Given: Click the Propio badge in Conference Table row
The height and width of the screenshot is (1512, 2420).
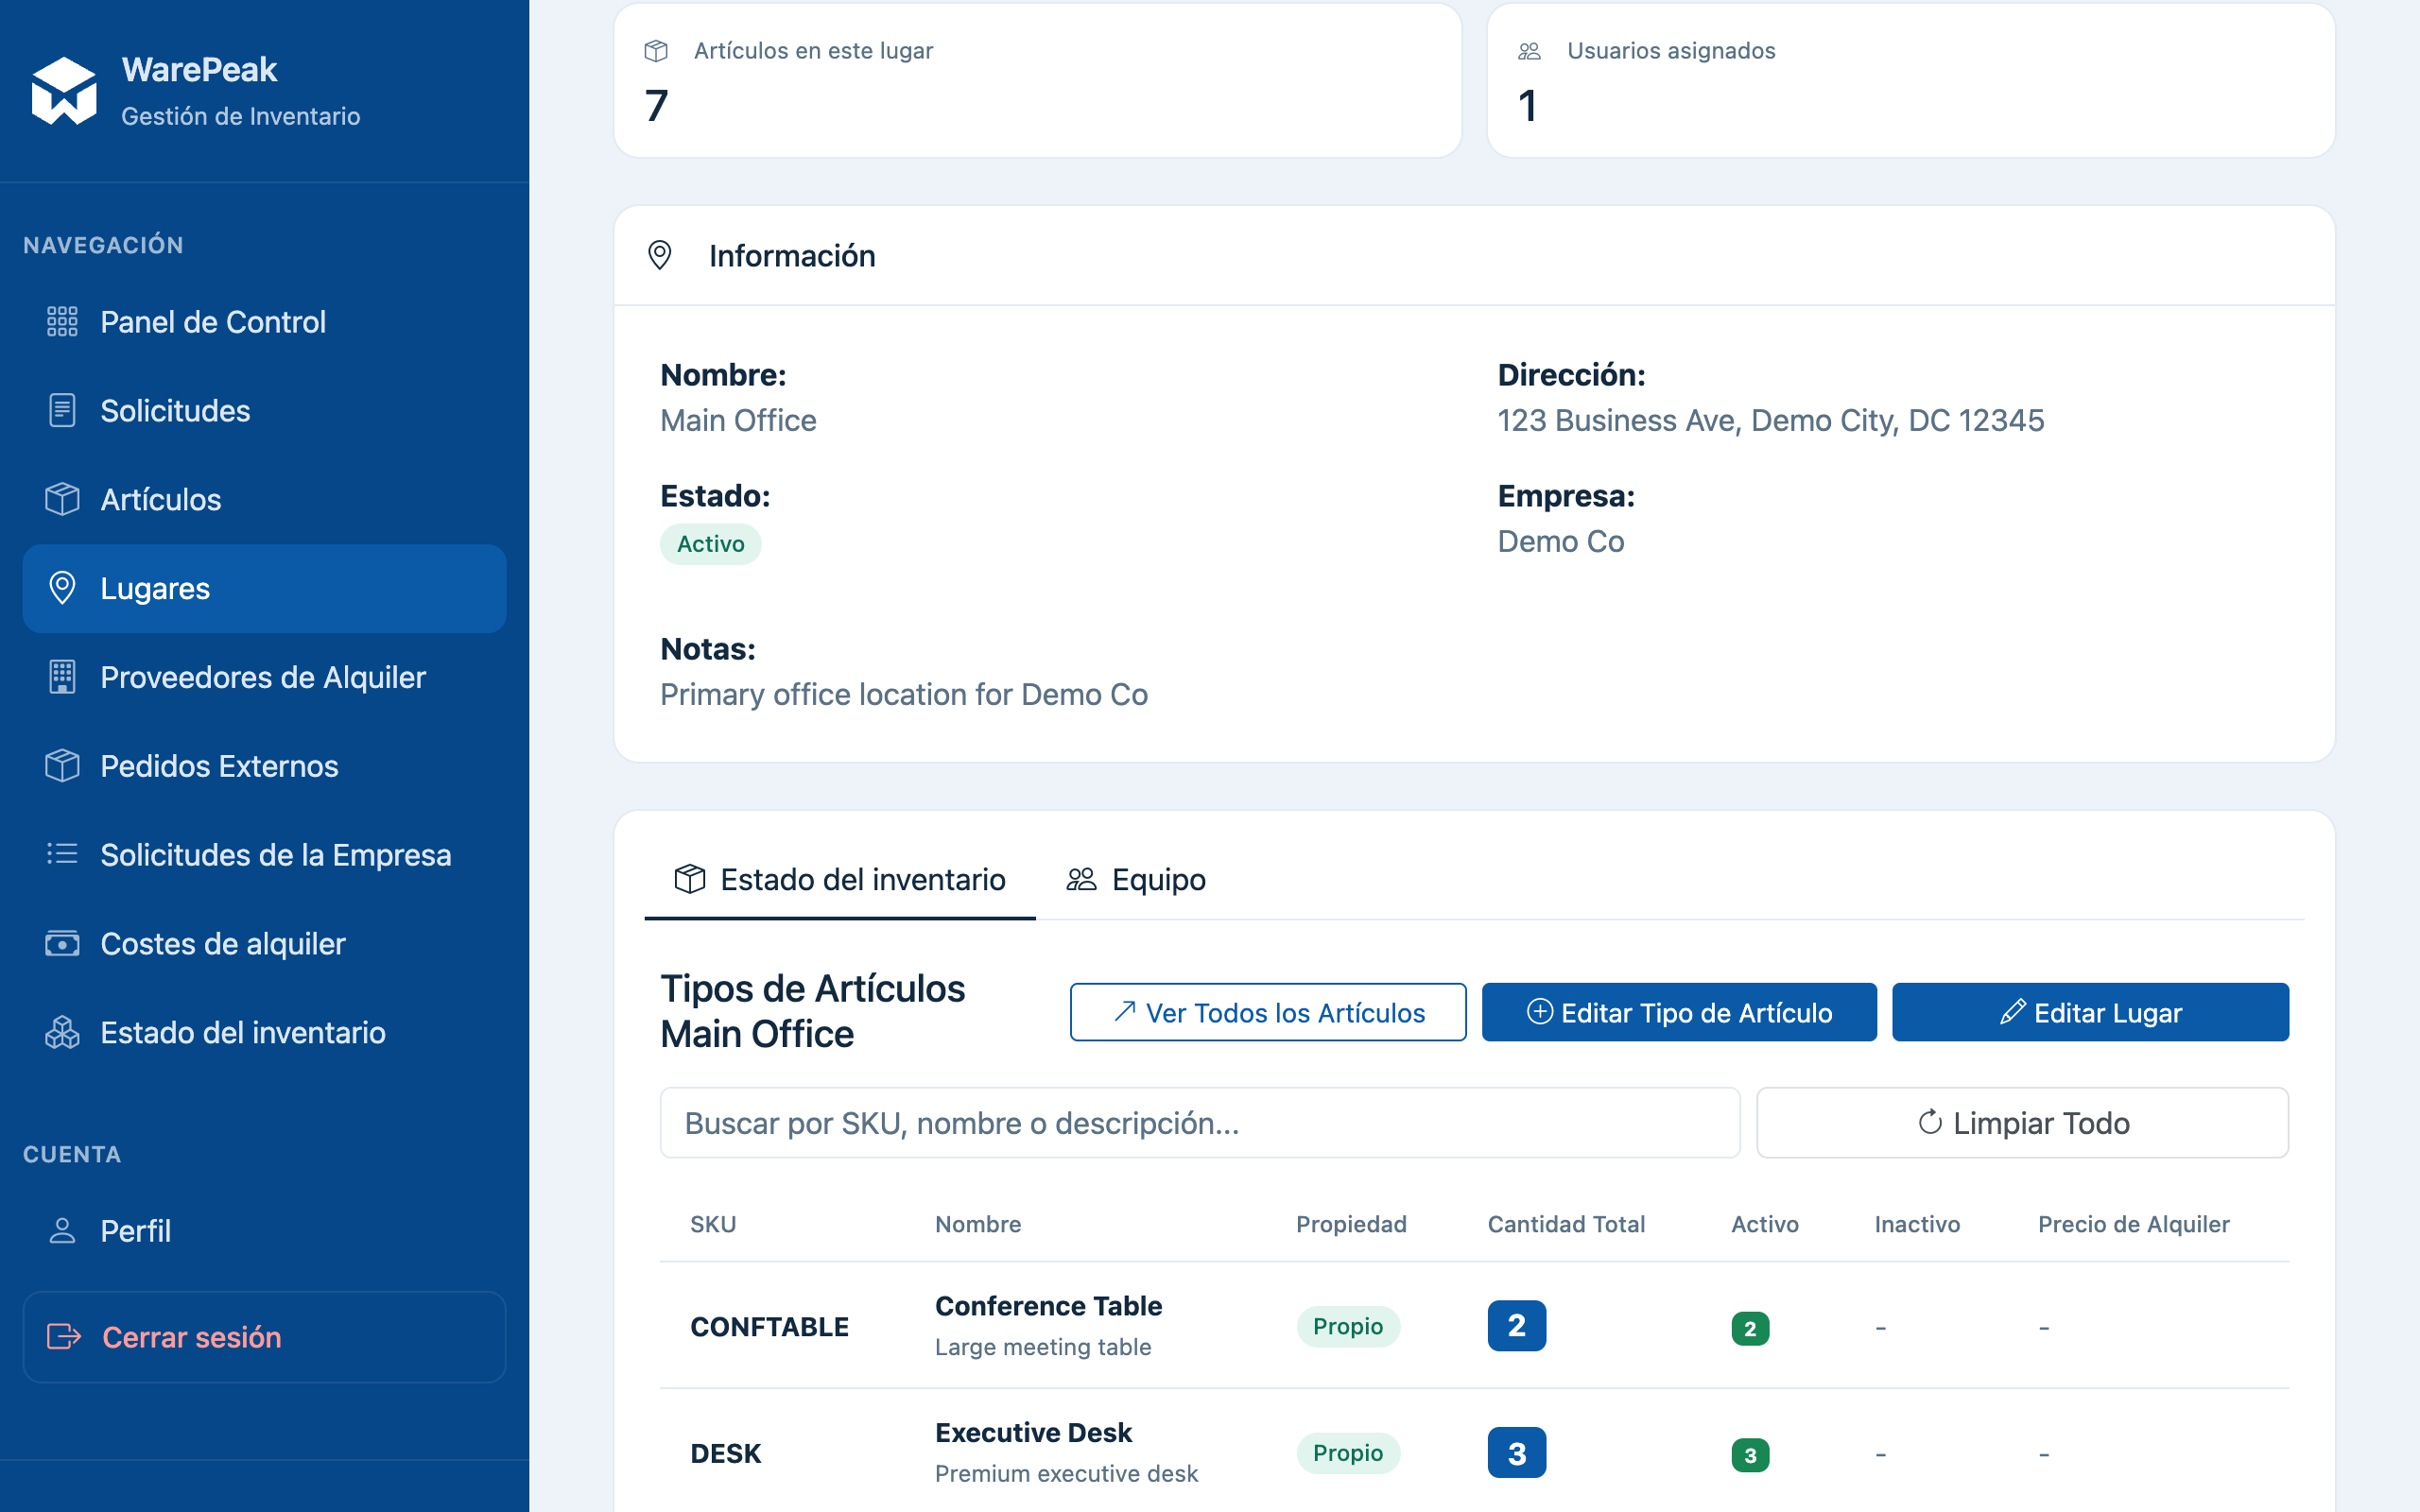Looking at the screenshot, I should click(x=1348, y=1326).
